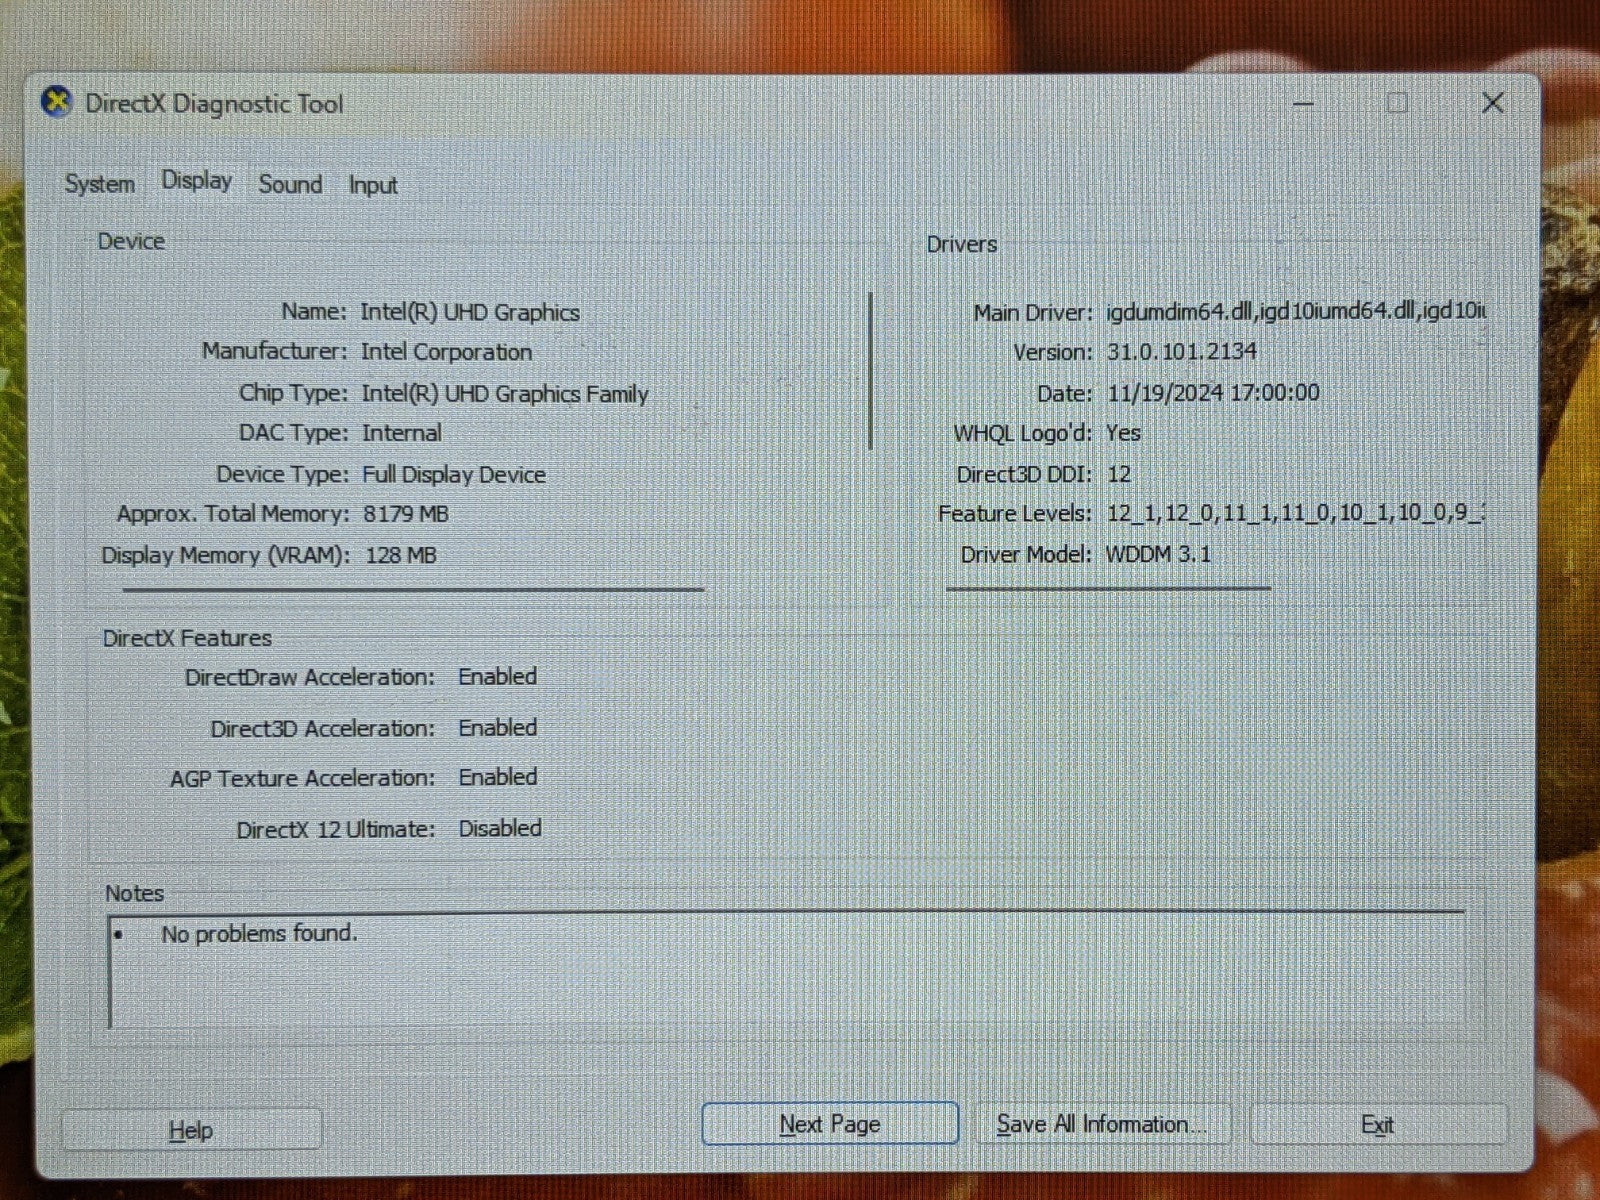Click Save All Information button

(1101, 1124)
